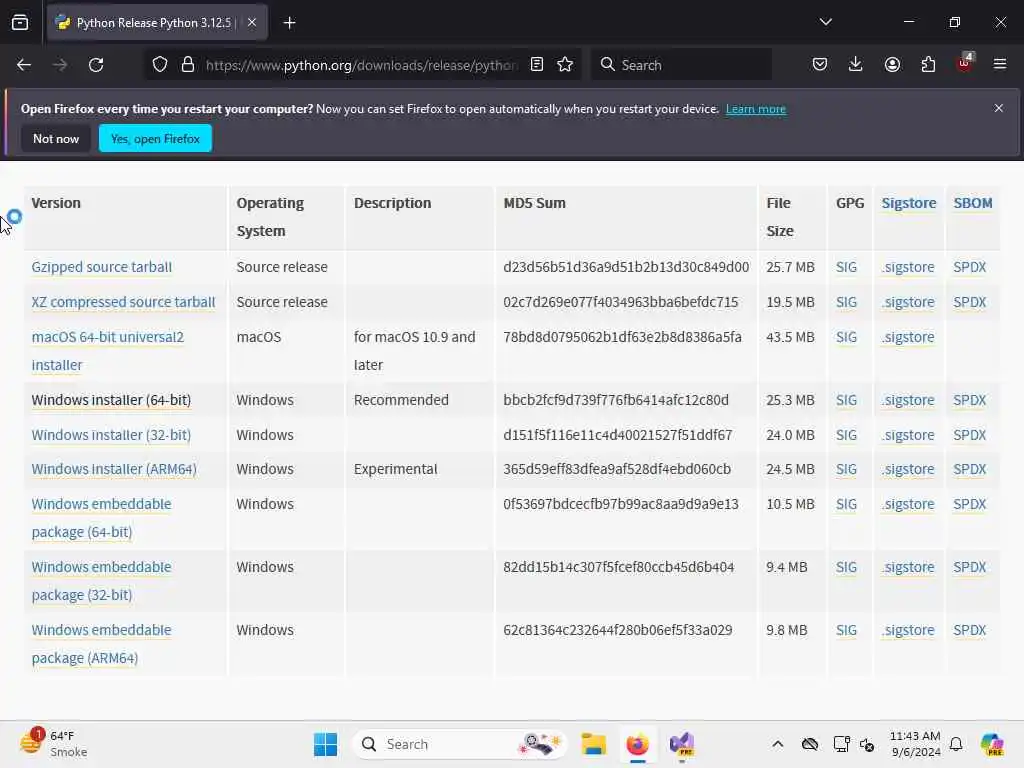The height and width of the screenshot is (768, 1024).
Task: Open .sigstore link for Windows installer (ARM64)
Action: (x=908, y=469)
